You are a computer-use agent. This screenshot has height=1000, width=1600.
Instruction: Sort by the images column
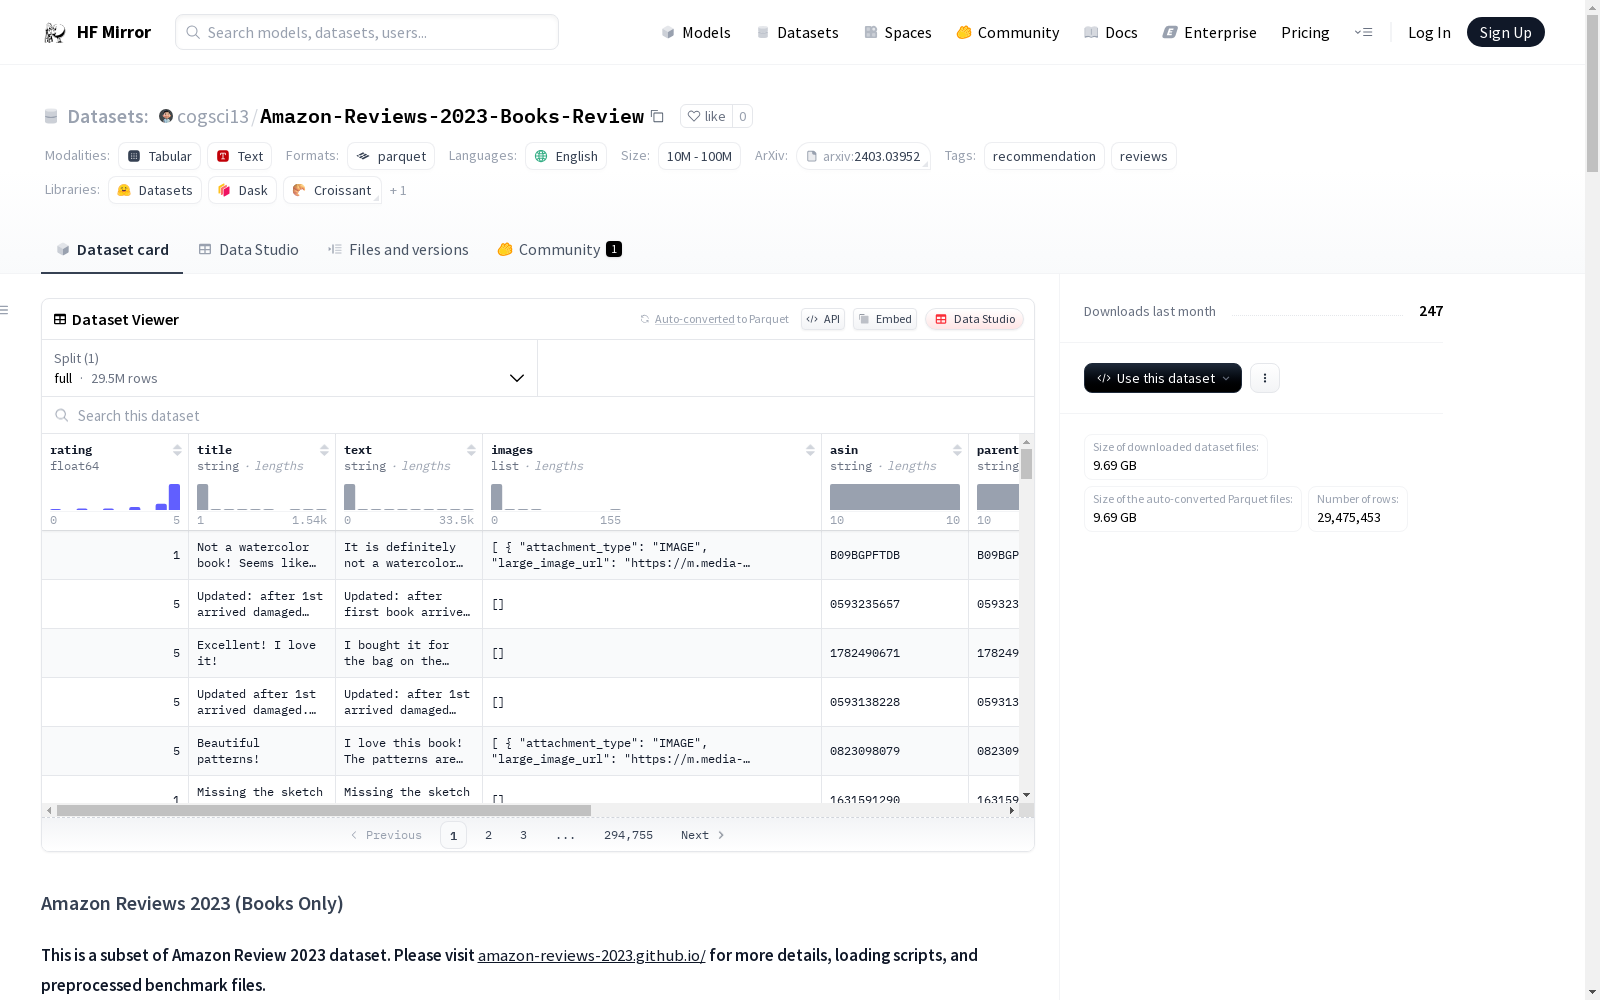pos(810,450)
